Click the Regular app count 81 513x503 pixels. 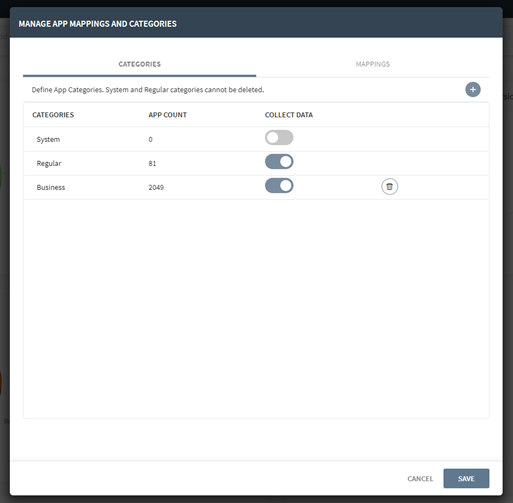[152, 163]
